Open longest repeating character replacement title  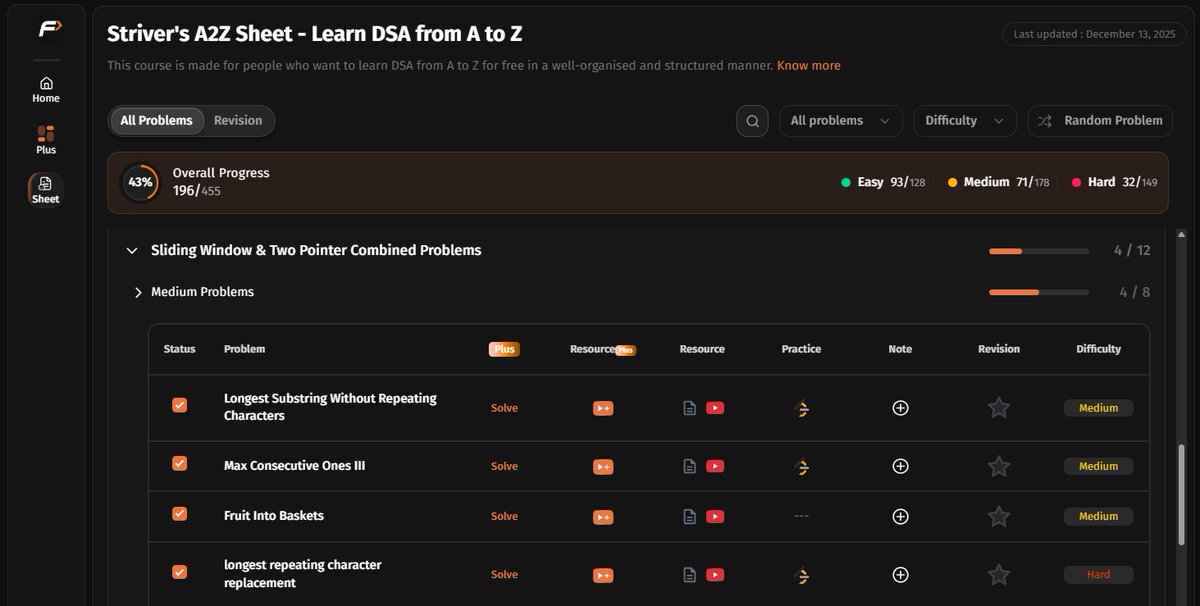[x=302, y=574]
